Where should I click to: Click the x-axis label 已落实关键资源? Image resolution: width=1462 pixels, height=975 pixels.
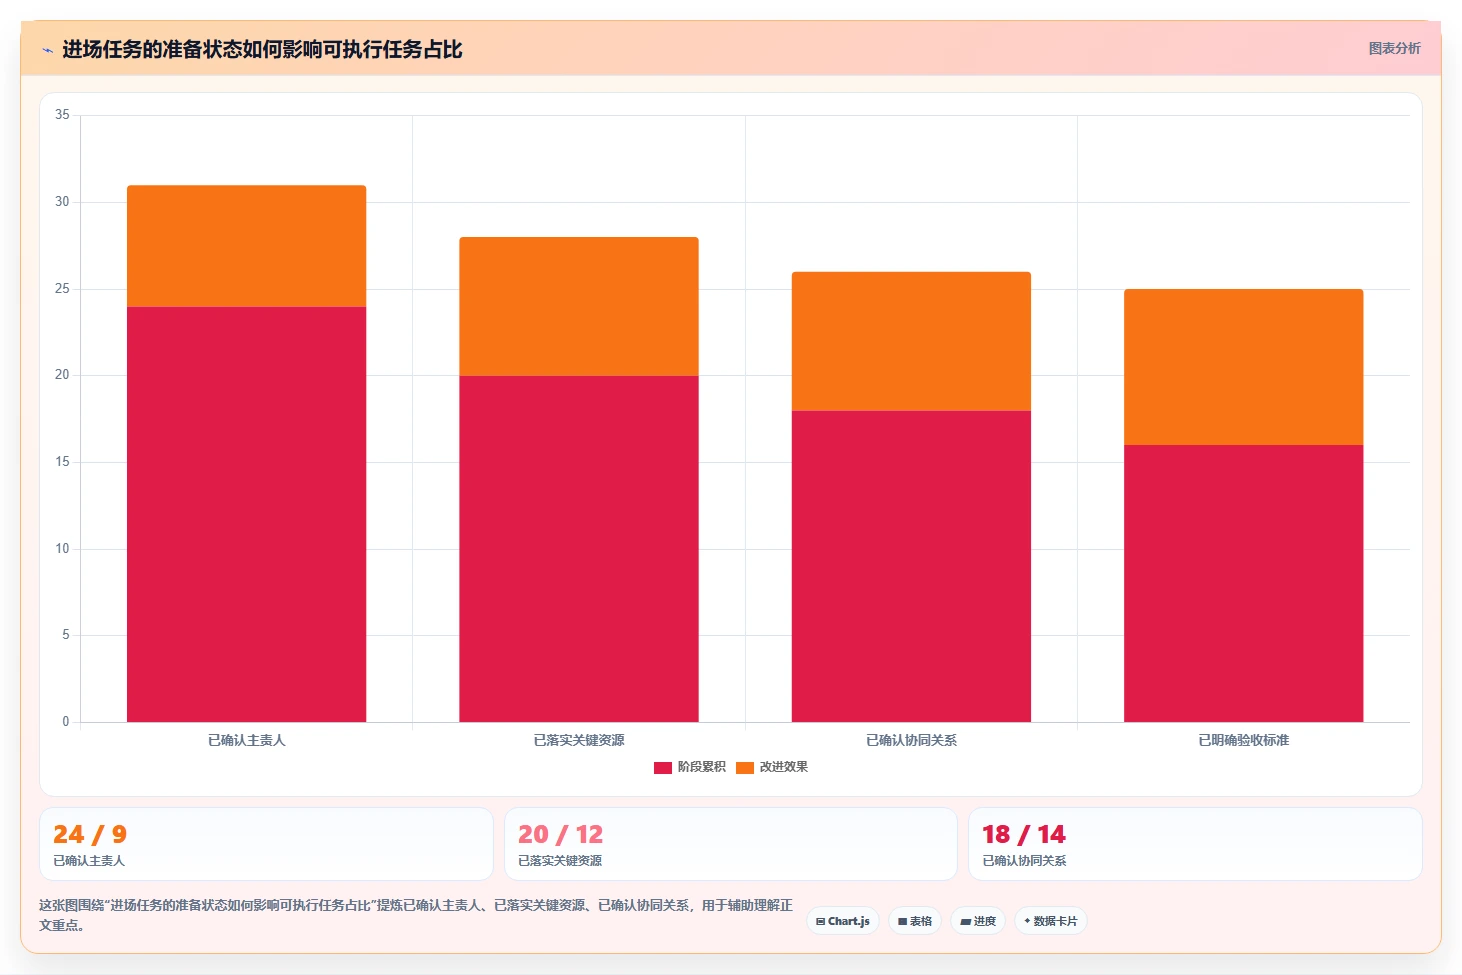click(x=579, y=740)
